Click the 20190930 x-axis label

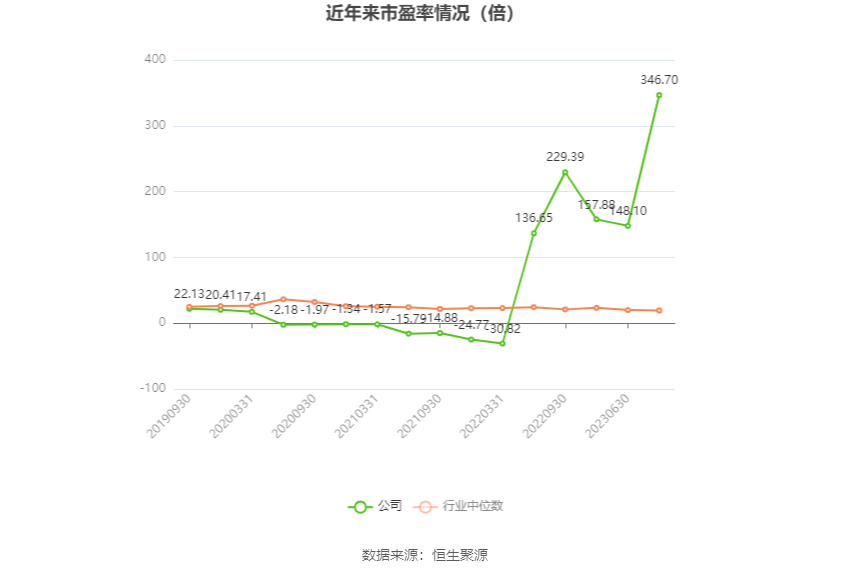coord(169,416)
